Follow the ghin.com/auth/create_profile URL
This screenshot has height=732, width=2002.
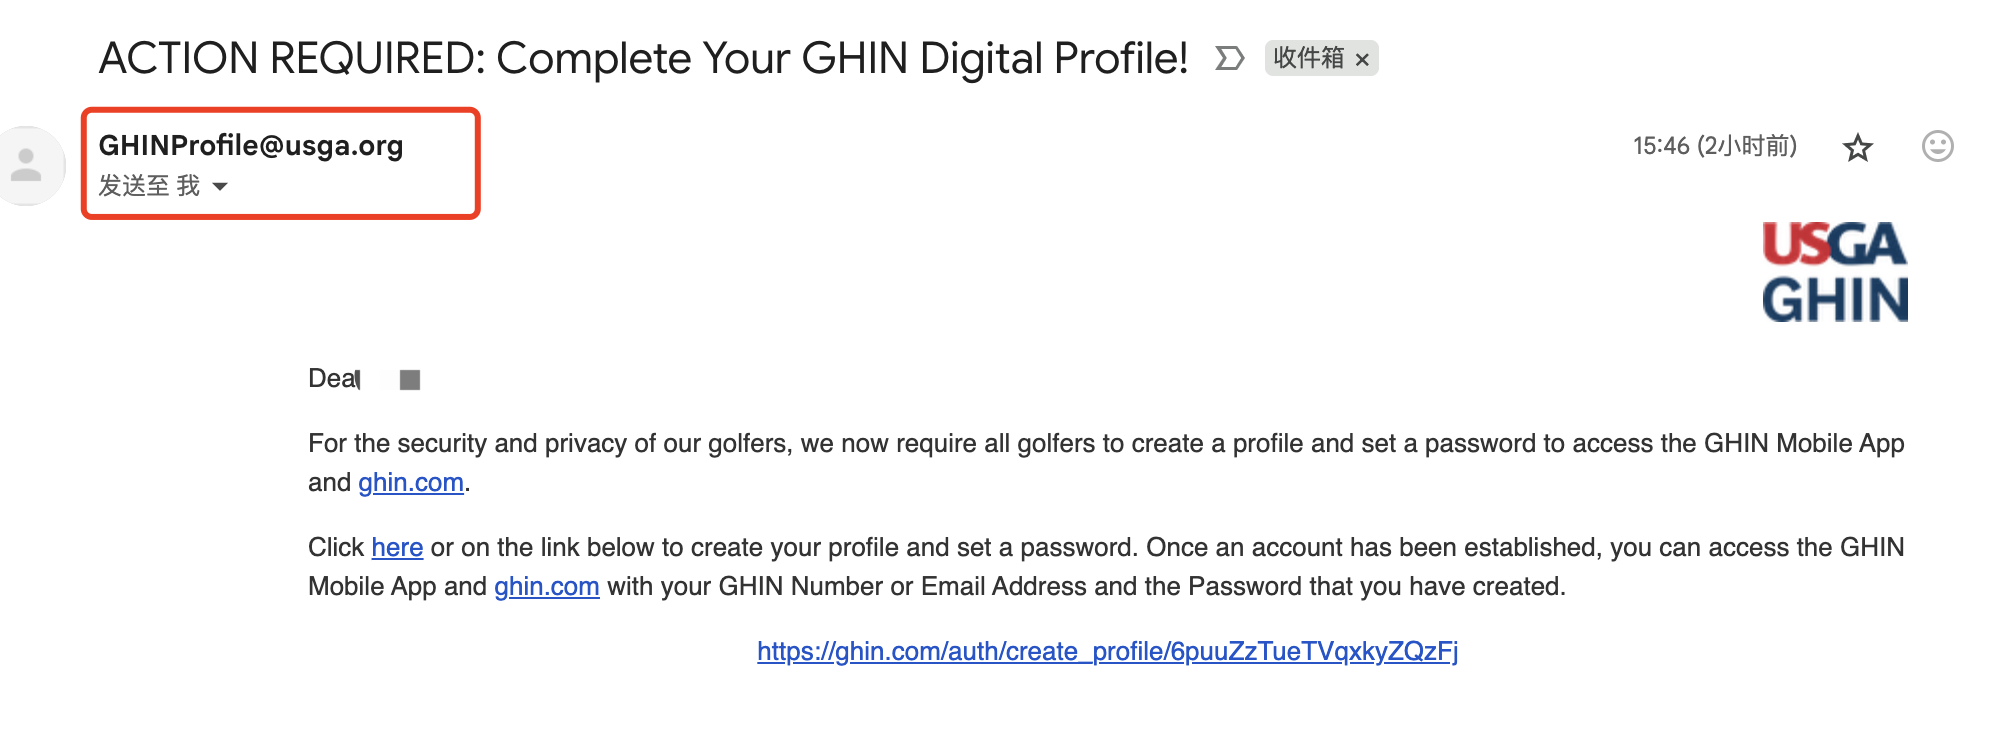point(1107,652)
